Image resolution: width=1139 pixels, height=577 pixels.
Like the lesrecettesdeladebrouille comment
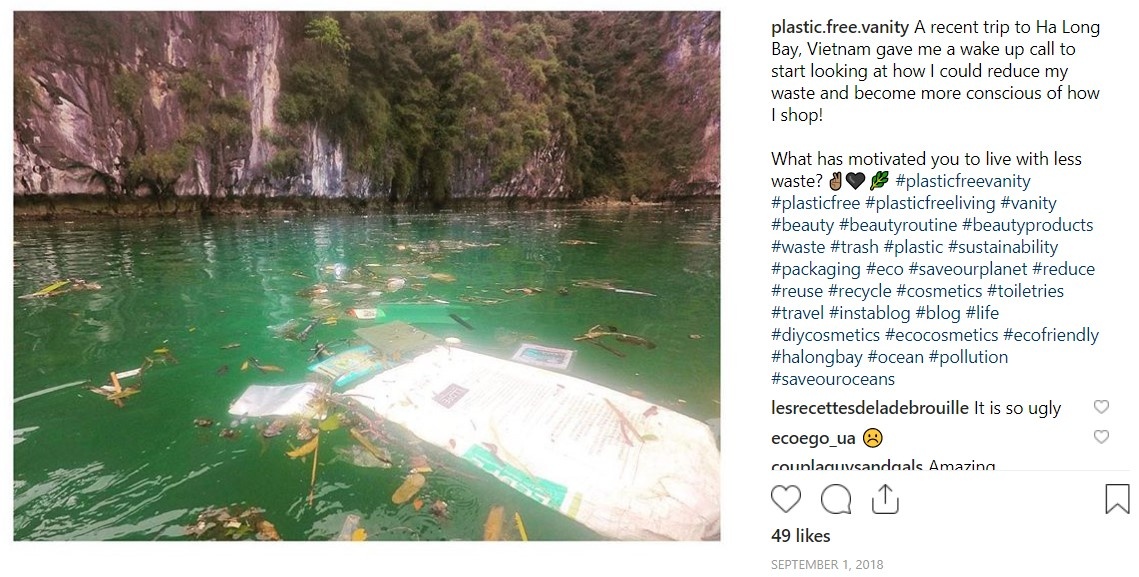click(1101, 407)
